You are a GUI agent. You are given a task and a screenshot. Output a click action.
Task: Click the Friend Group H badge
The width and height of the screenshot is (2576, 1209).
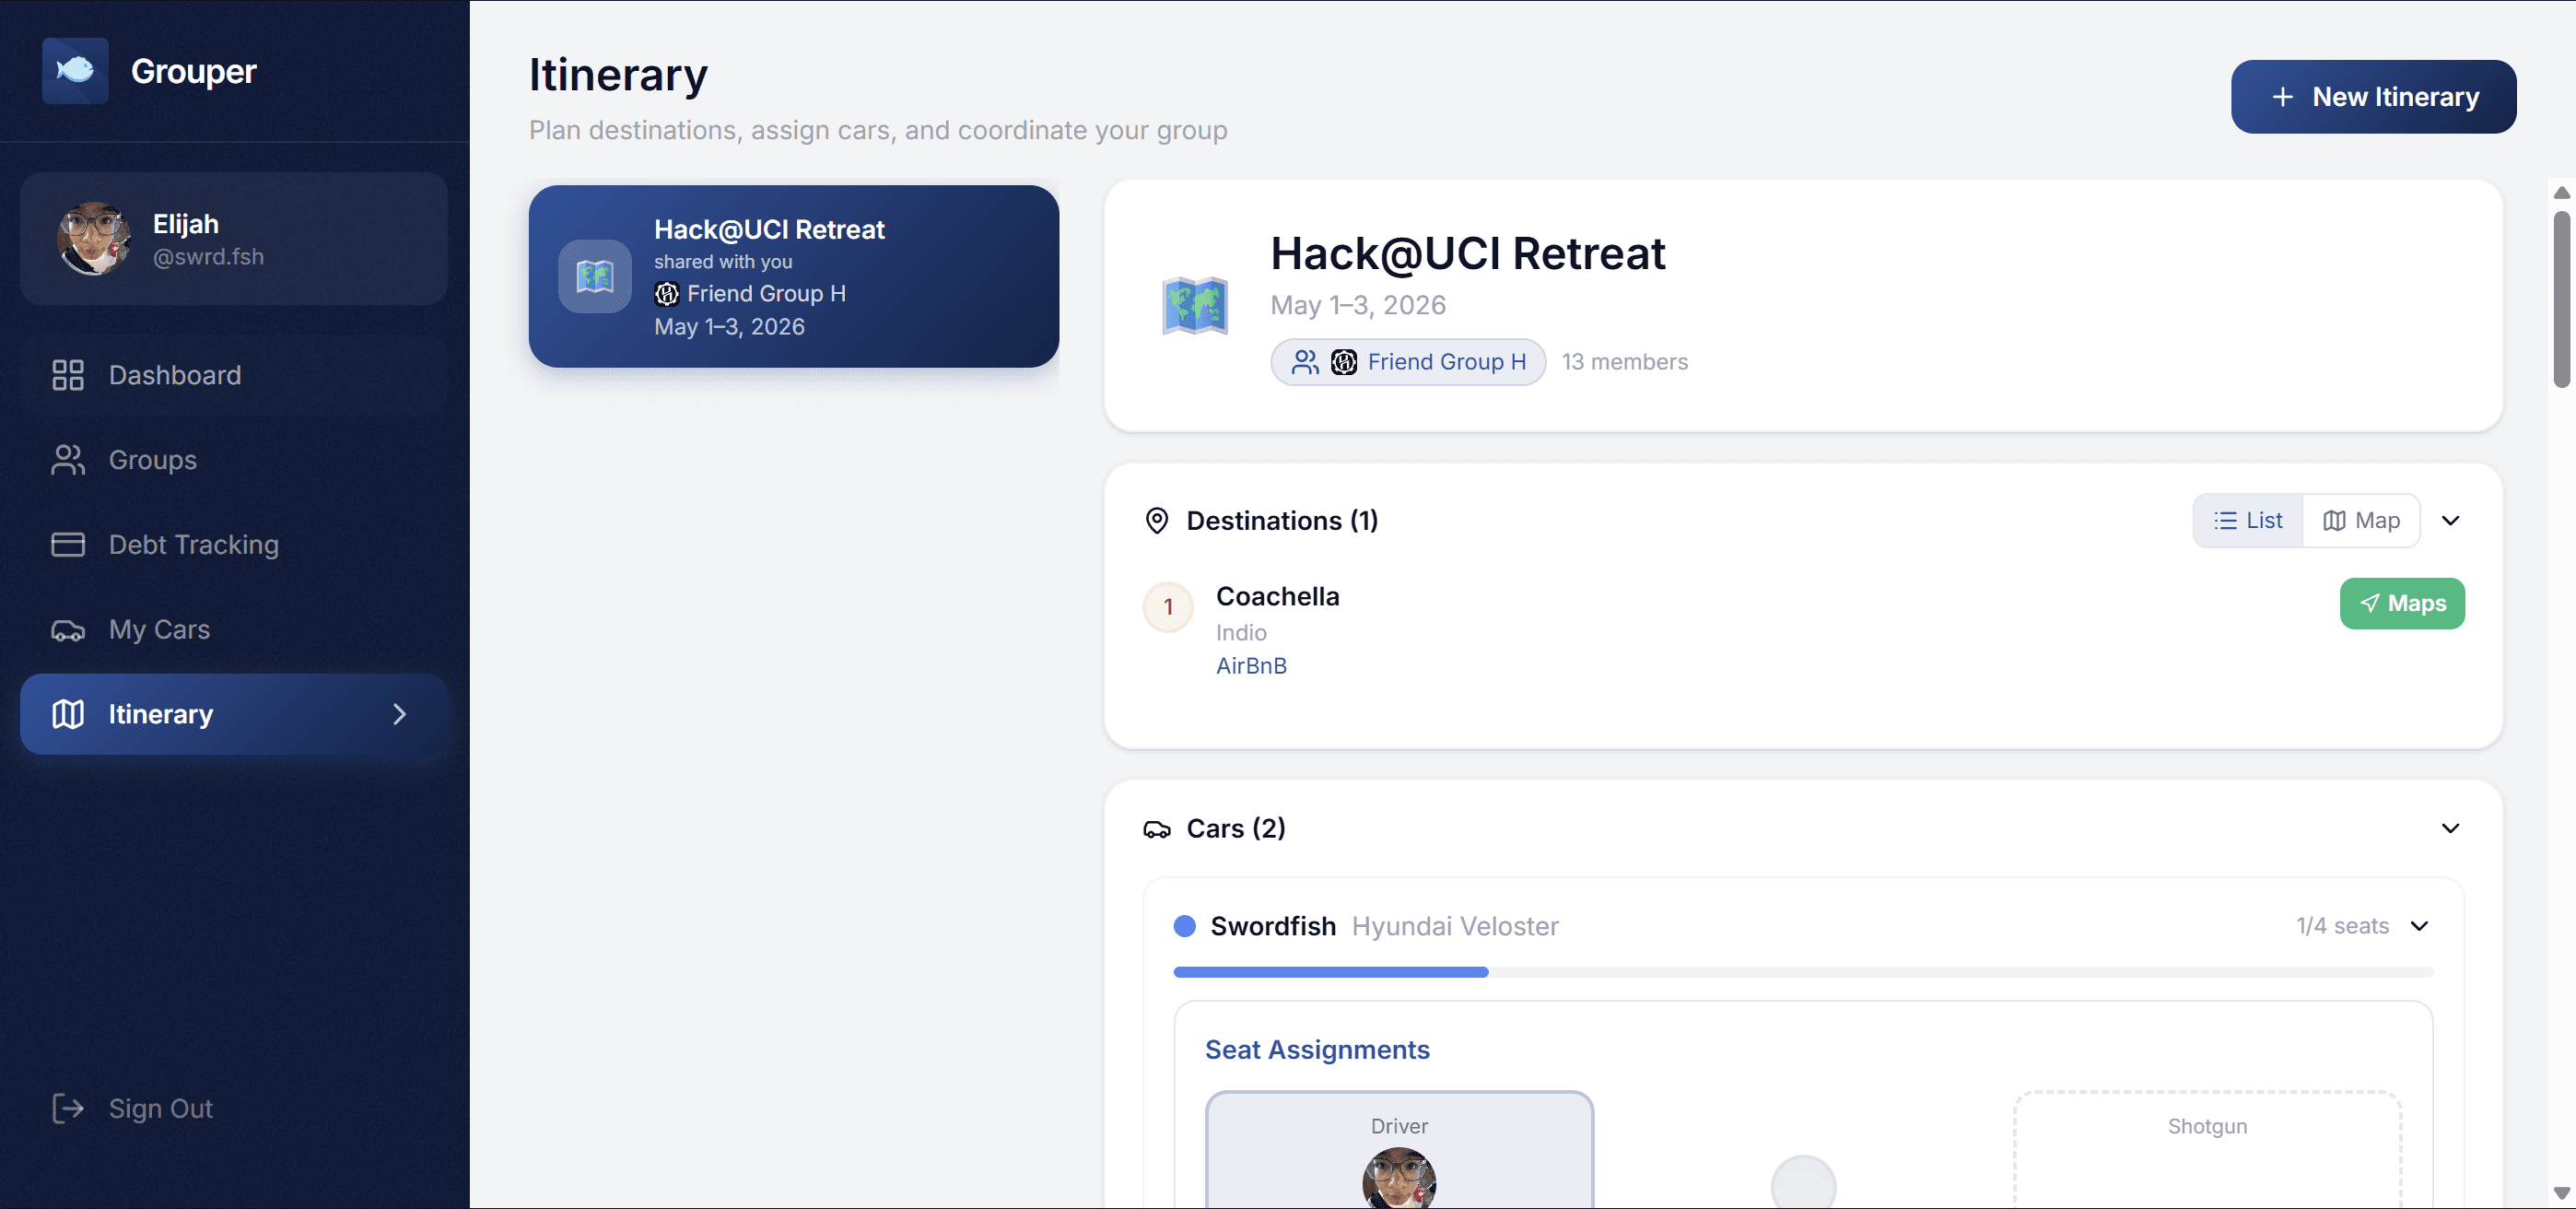pyautogui.click(x=1408, y=362)
